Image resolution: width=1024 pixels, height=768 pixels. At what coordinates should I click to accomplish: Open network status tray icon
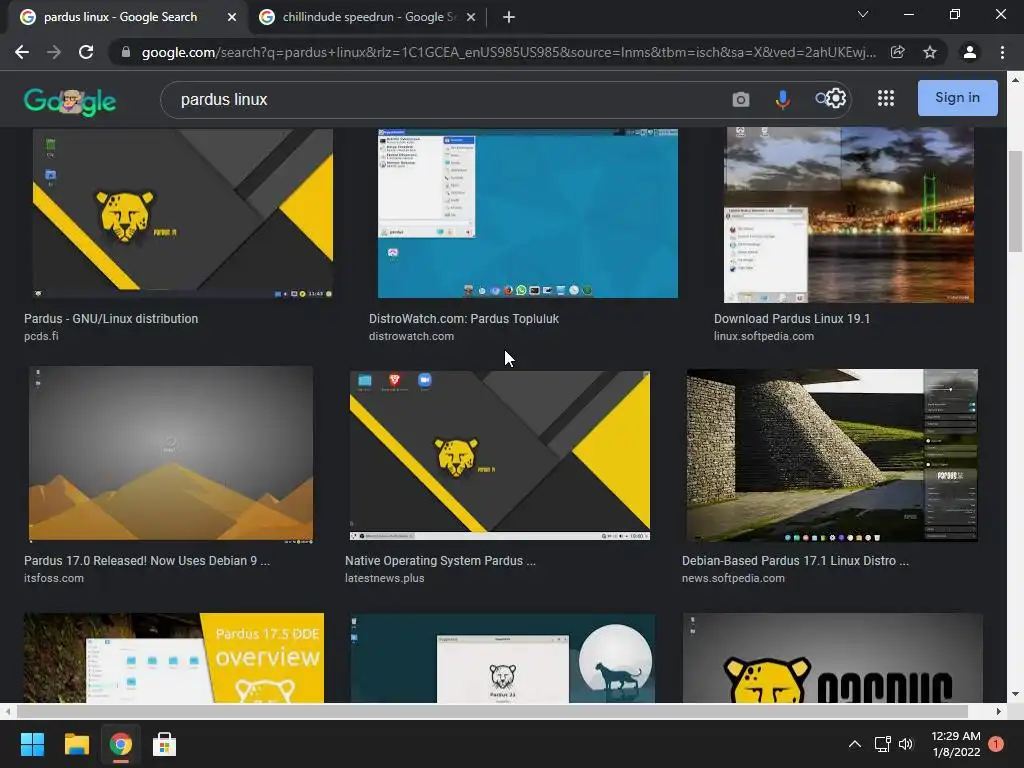882,744
